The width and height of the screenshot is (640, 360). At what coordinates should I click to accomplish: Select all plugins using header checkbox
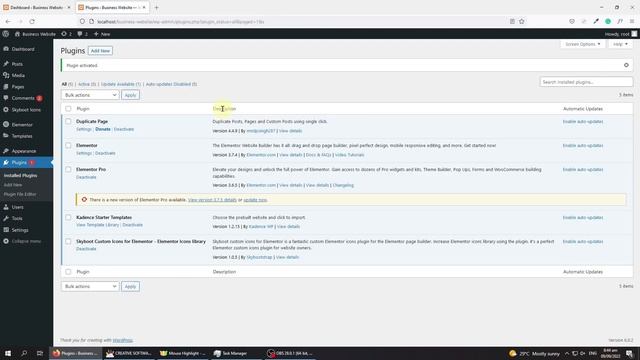click(x=68, y=109)
